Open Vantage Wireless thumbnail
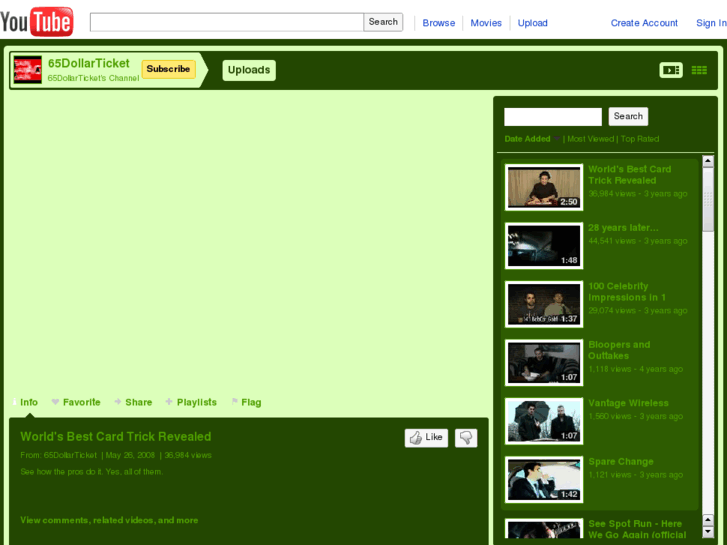The width and height of the screenshot is (727, 545). (x=544, y=421)
